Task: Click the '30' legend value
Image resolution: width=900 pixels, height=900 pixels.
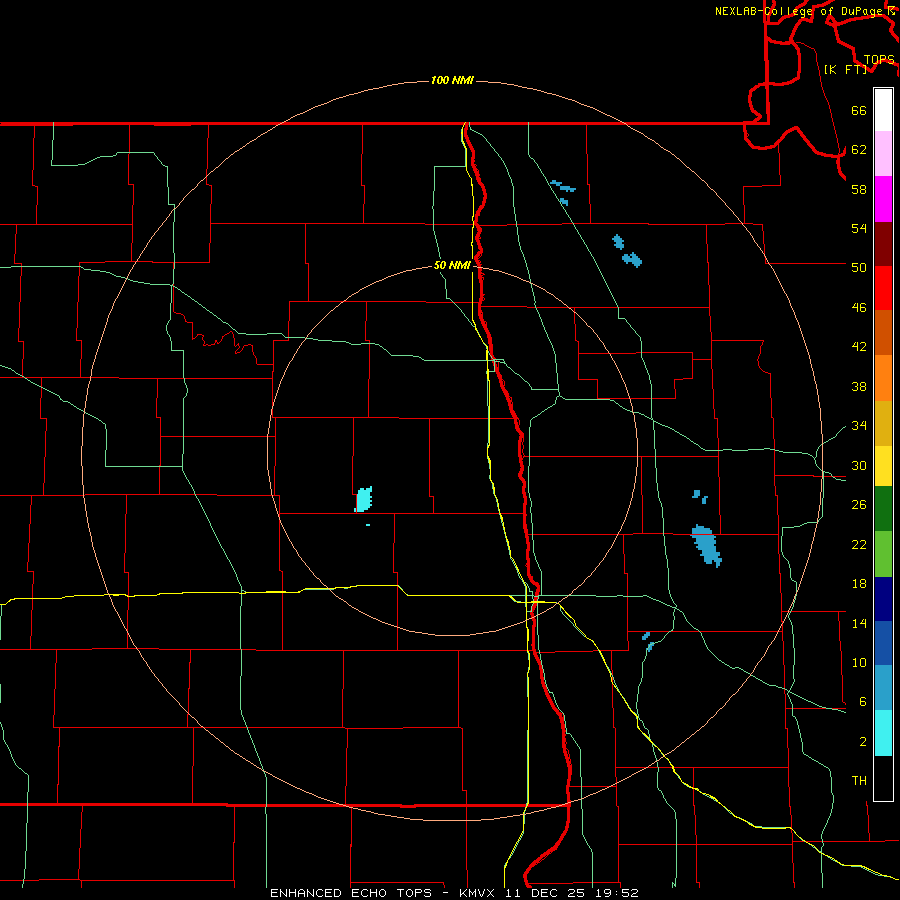Action: (859, 465)
